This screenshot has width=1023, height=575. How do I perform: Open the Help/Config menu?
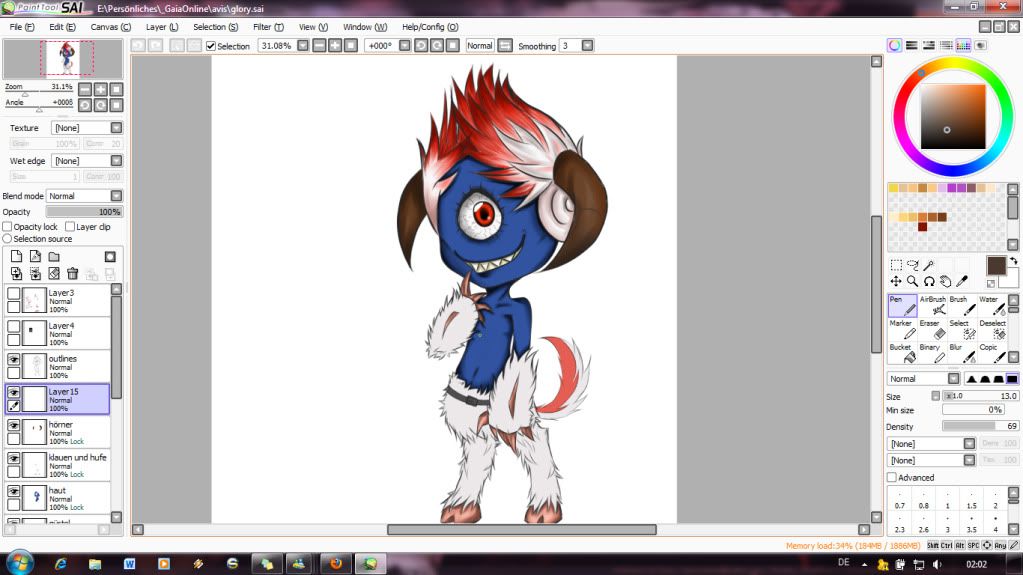pos(430,27)
